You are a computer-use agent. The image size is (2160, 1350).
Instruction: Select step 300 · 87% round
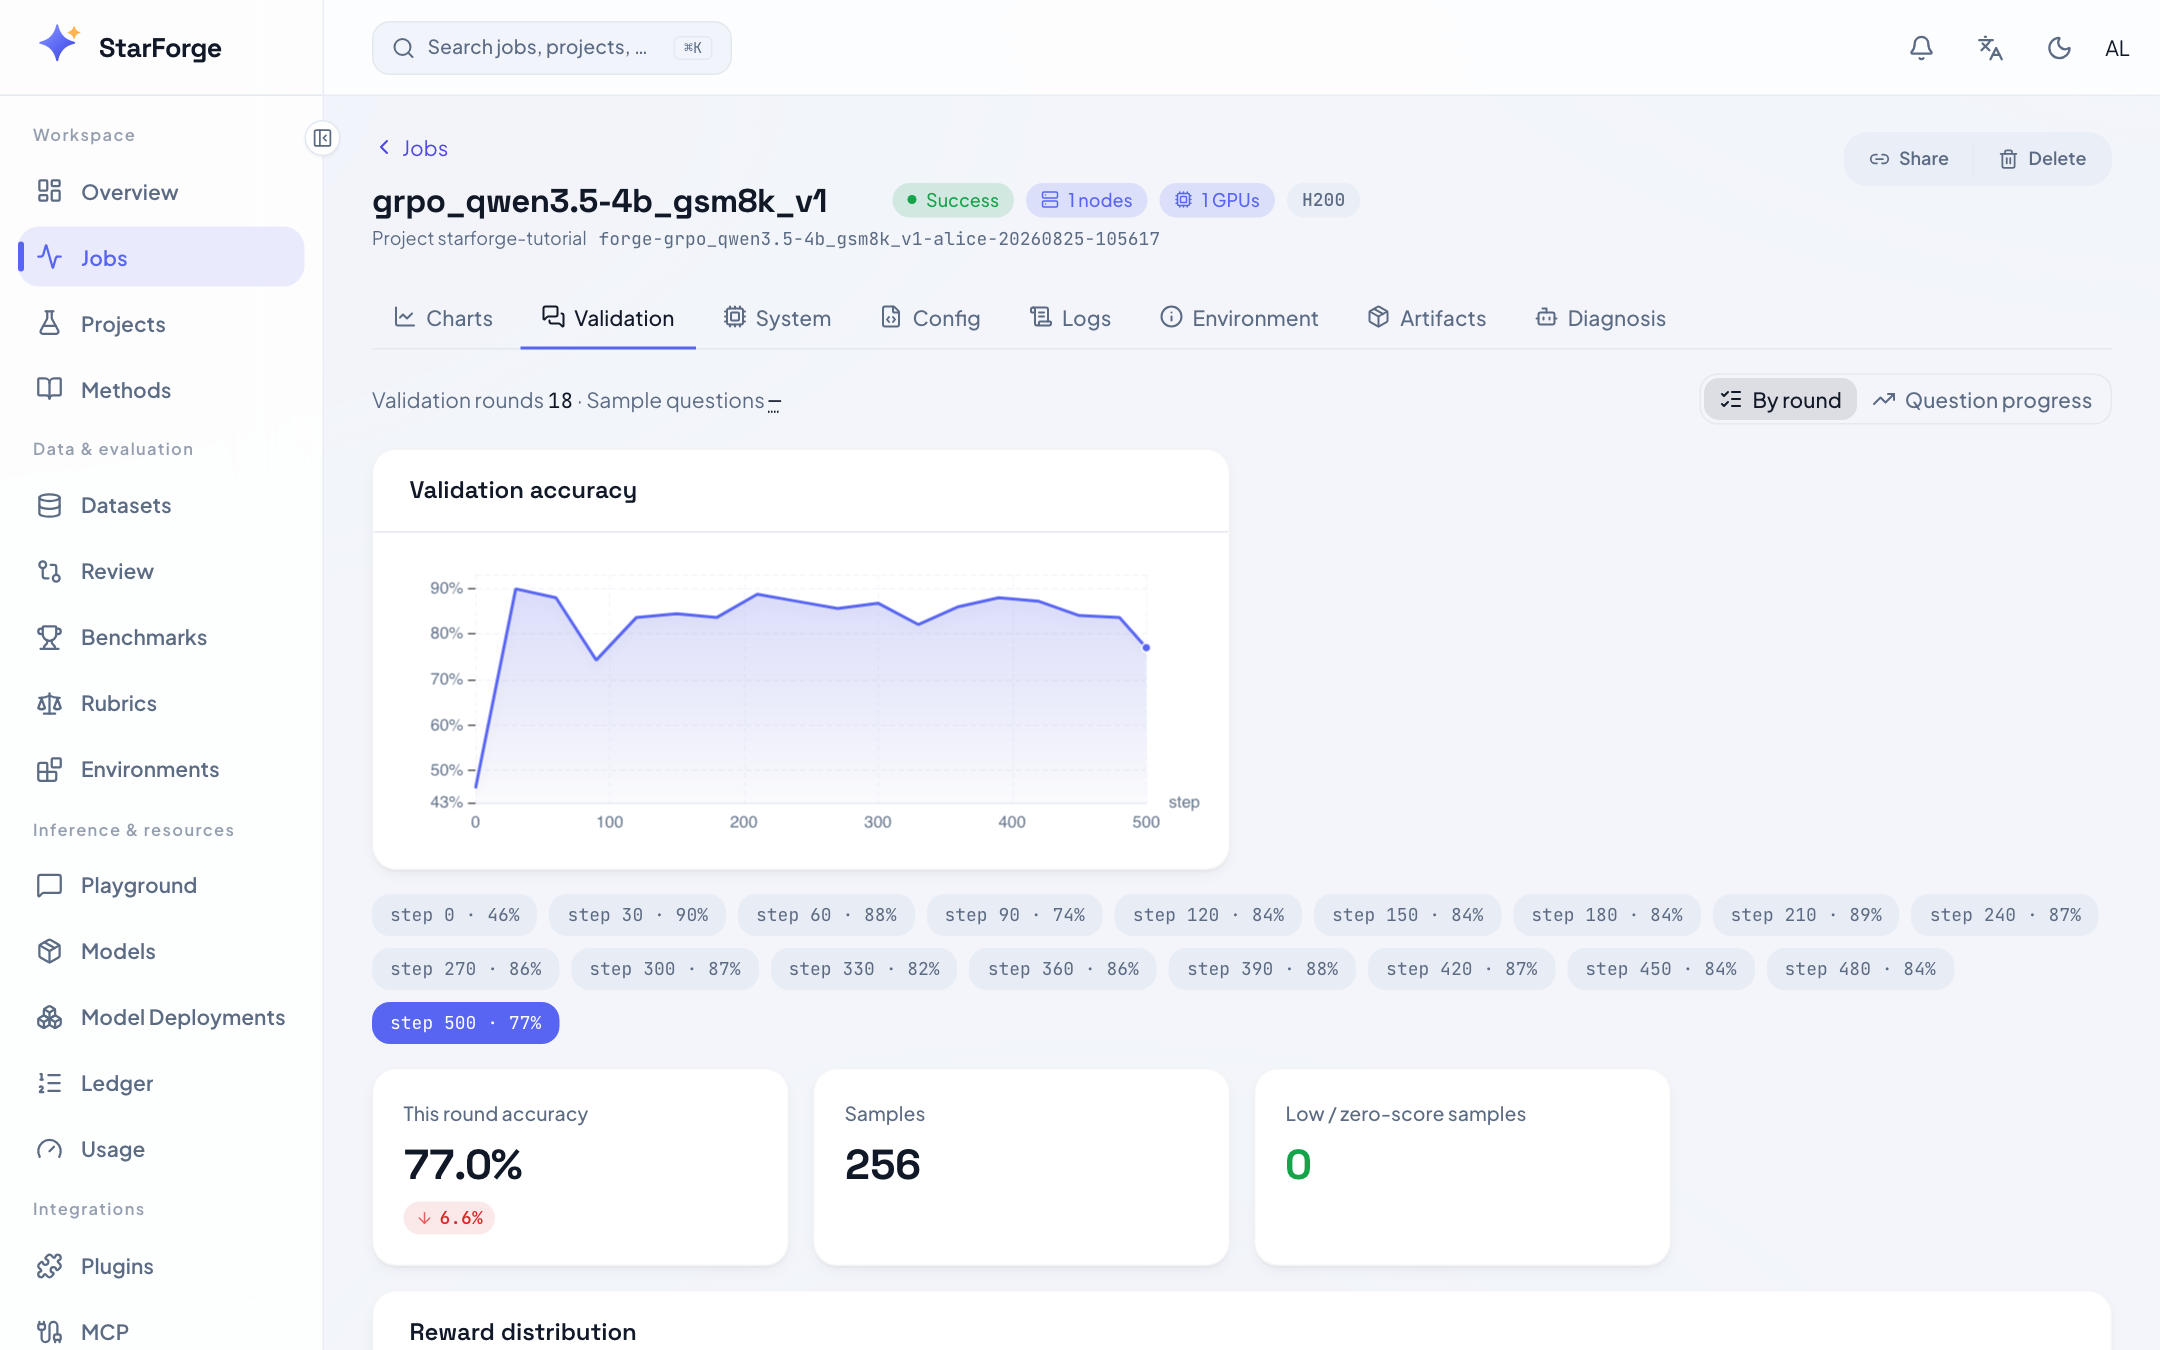(665, 969)
